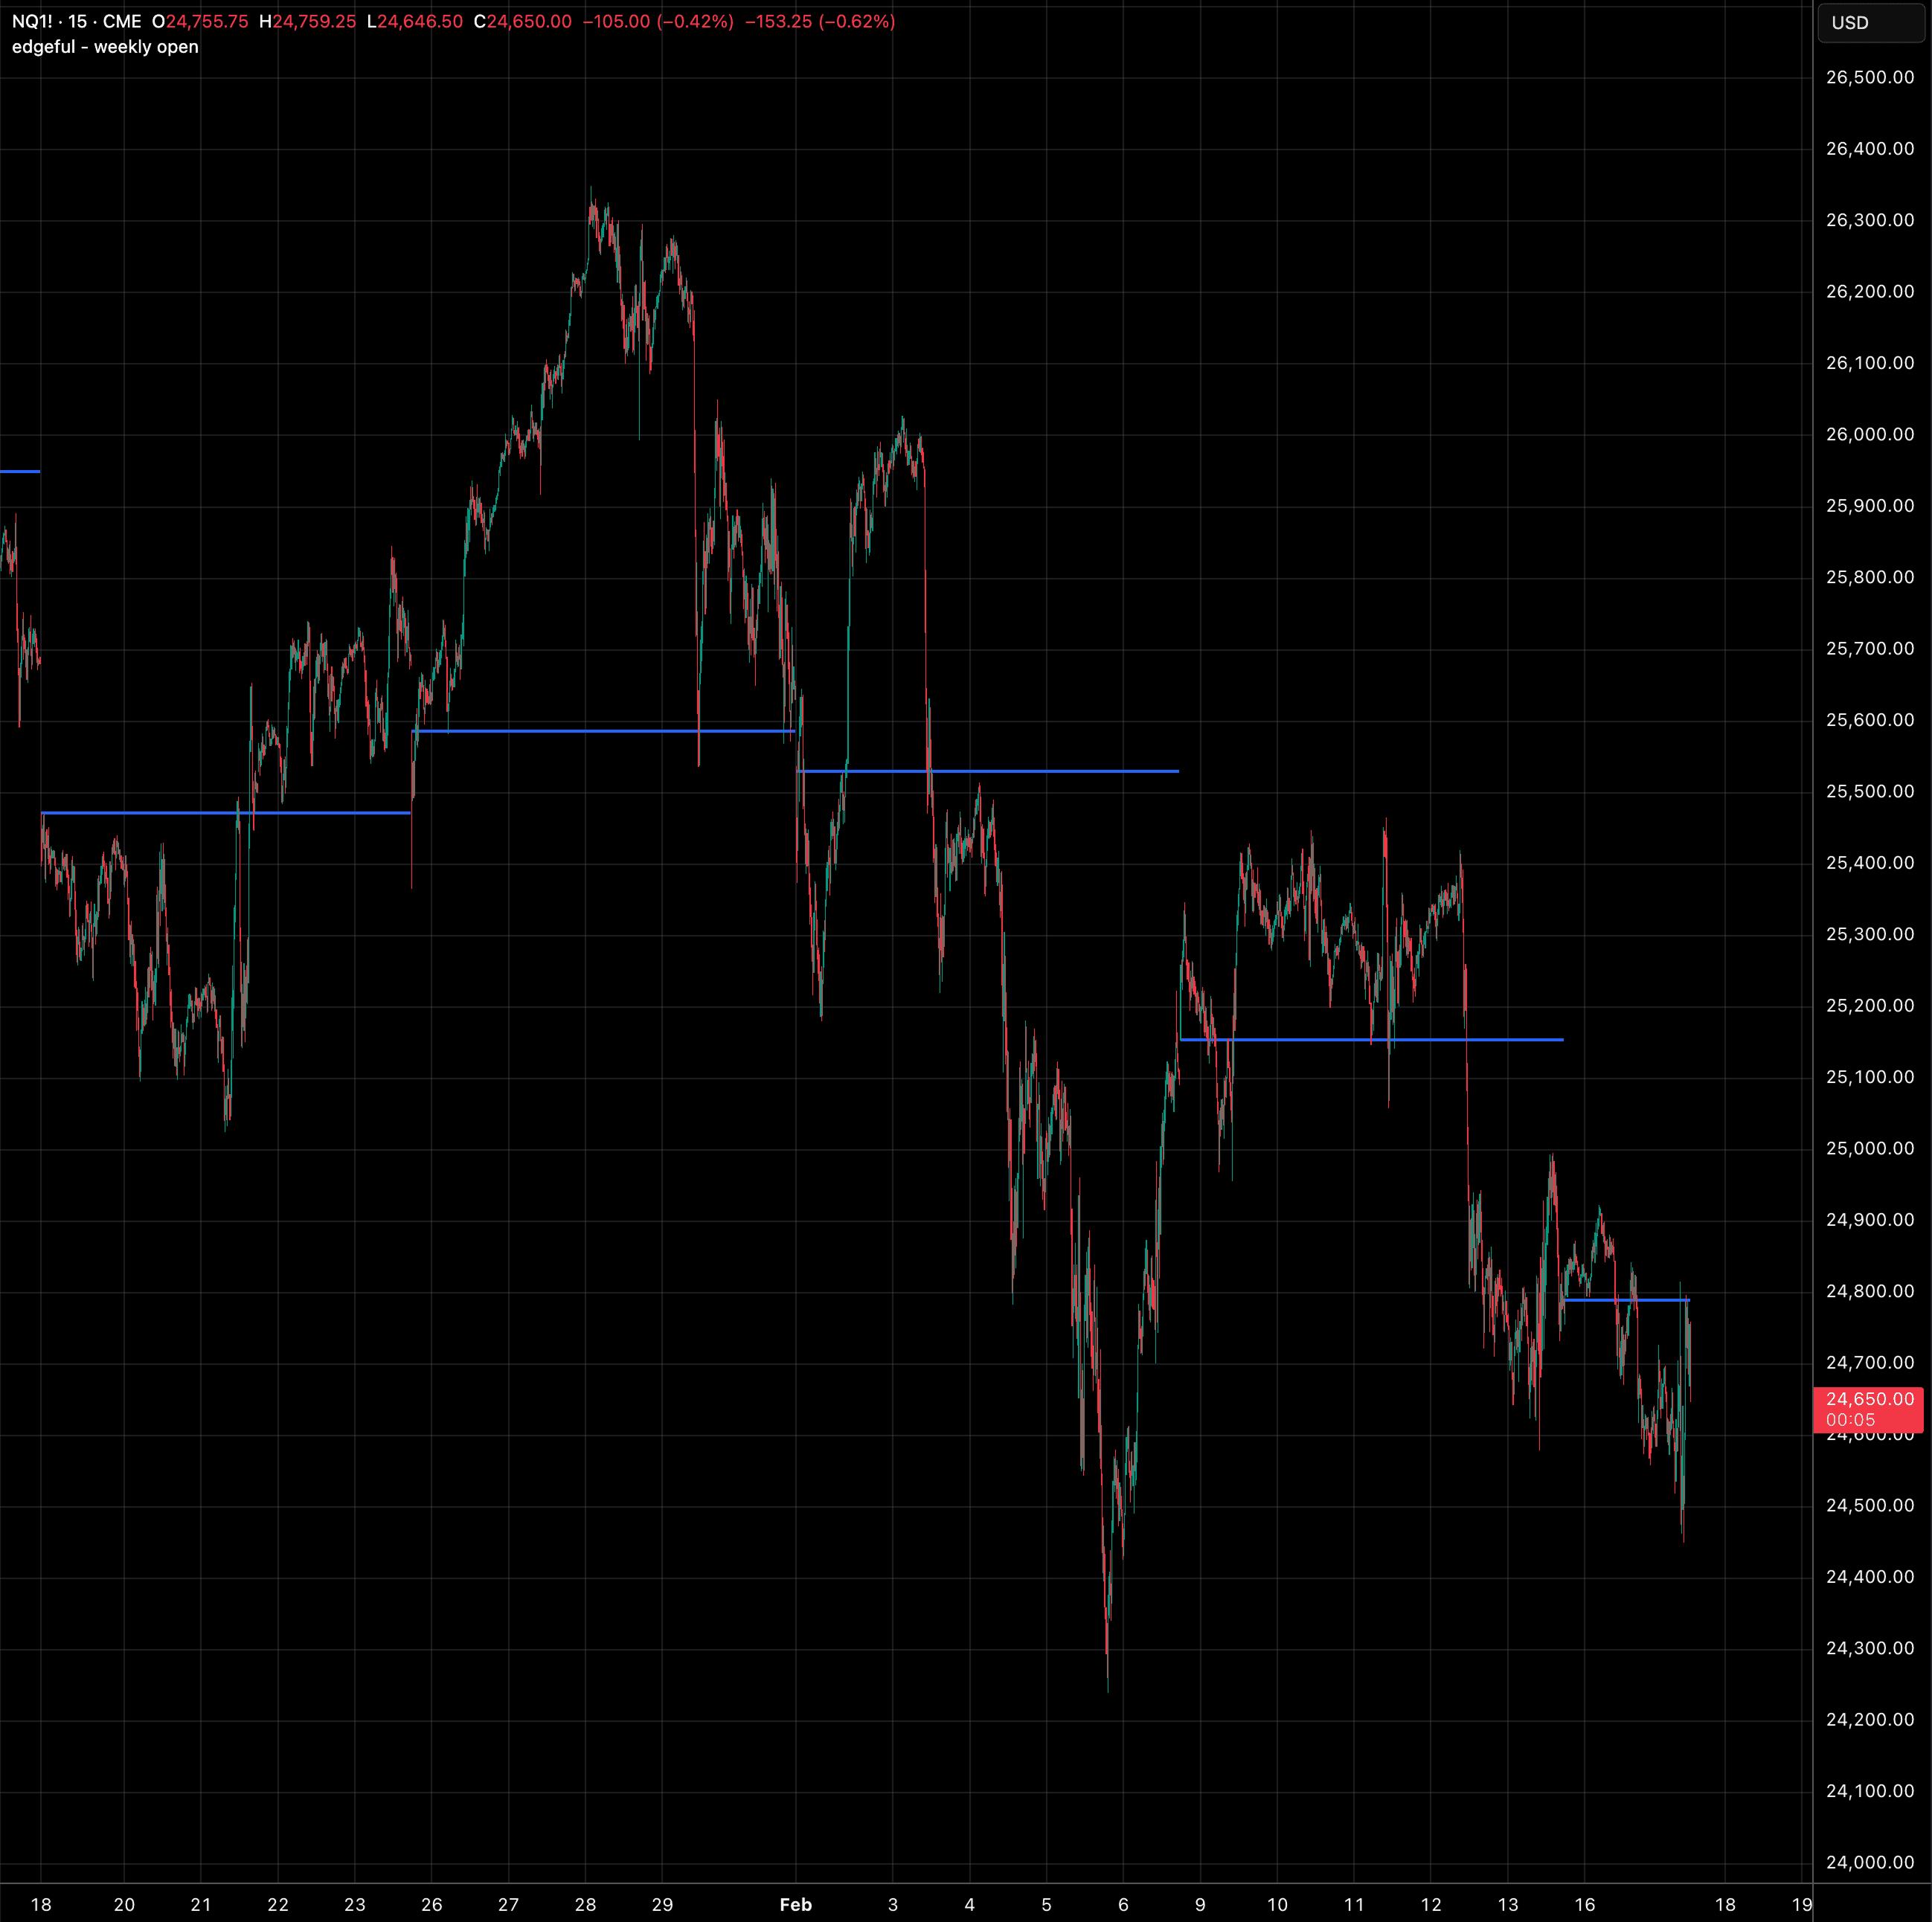Click the 26,500.00 price scale label
The image size is (1932, 1922).
coord(1869,78)
